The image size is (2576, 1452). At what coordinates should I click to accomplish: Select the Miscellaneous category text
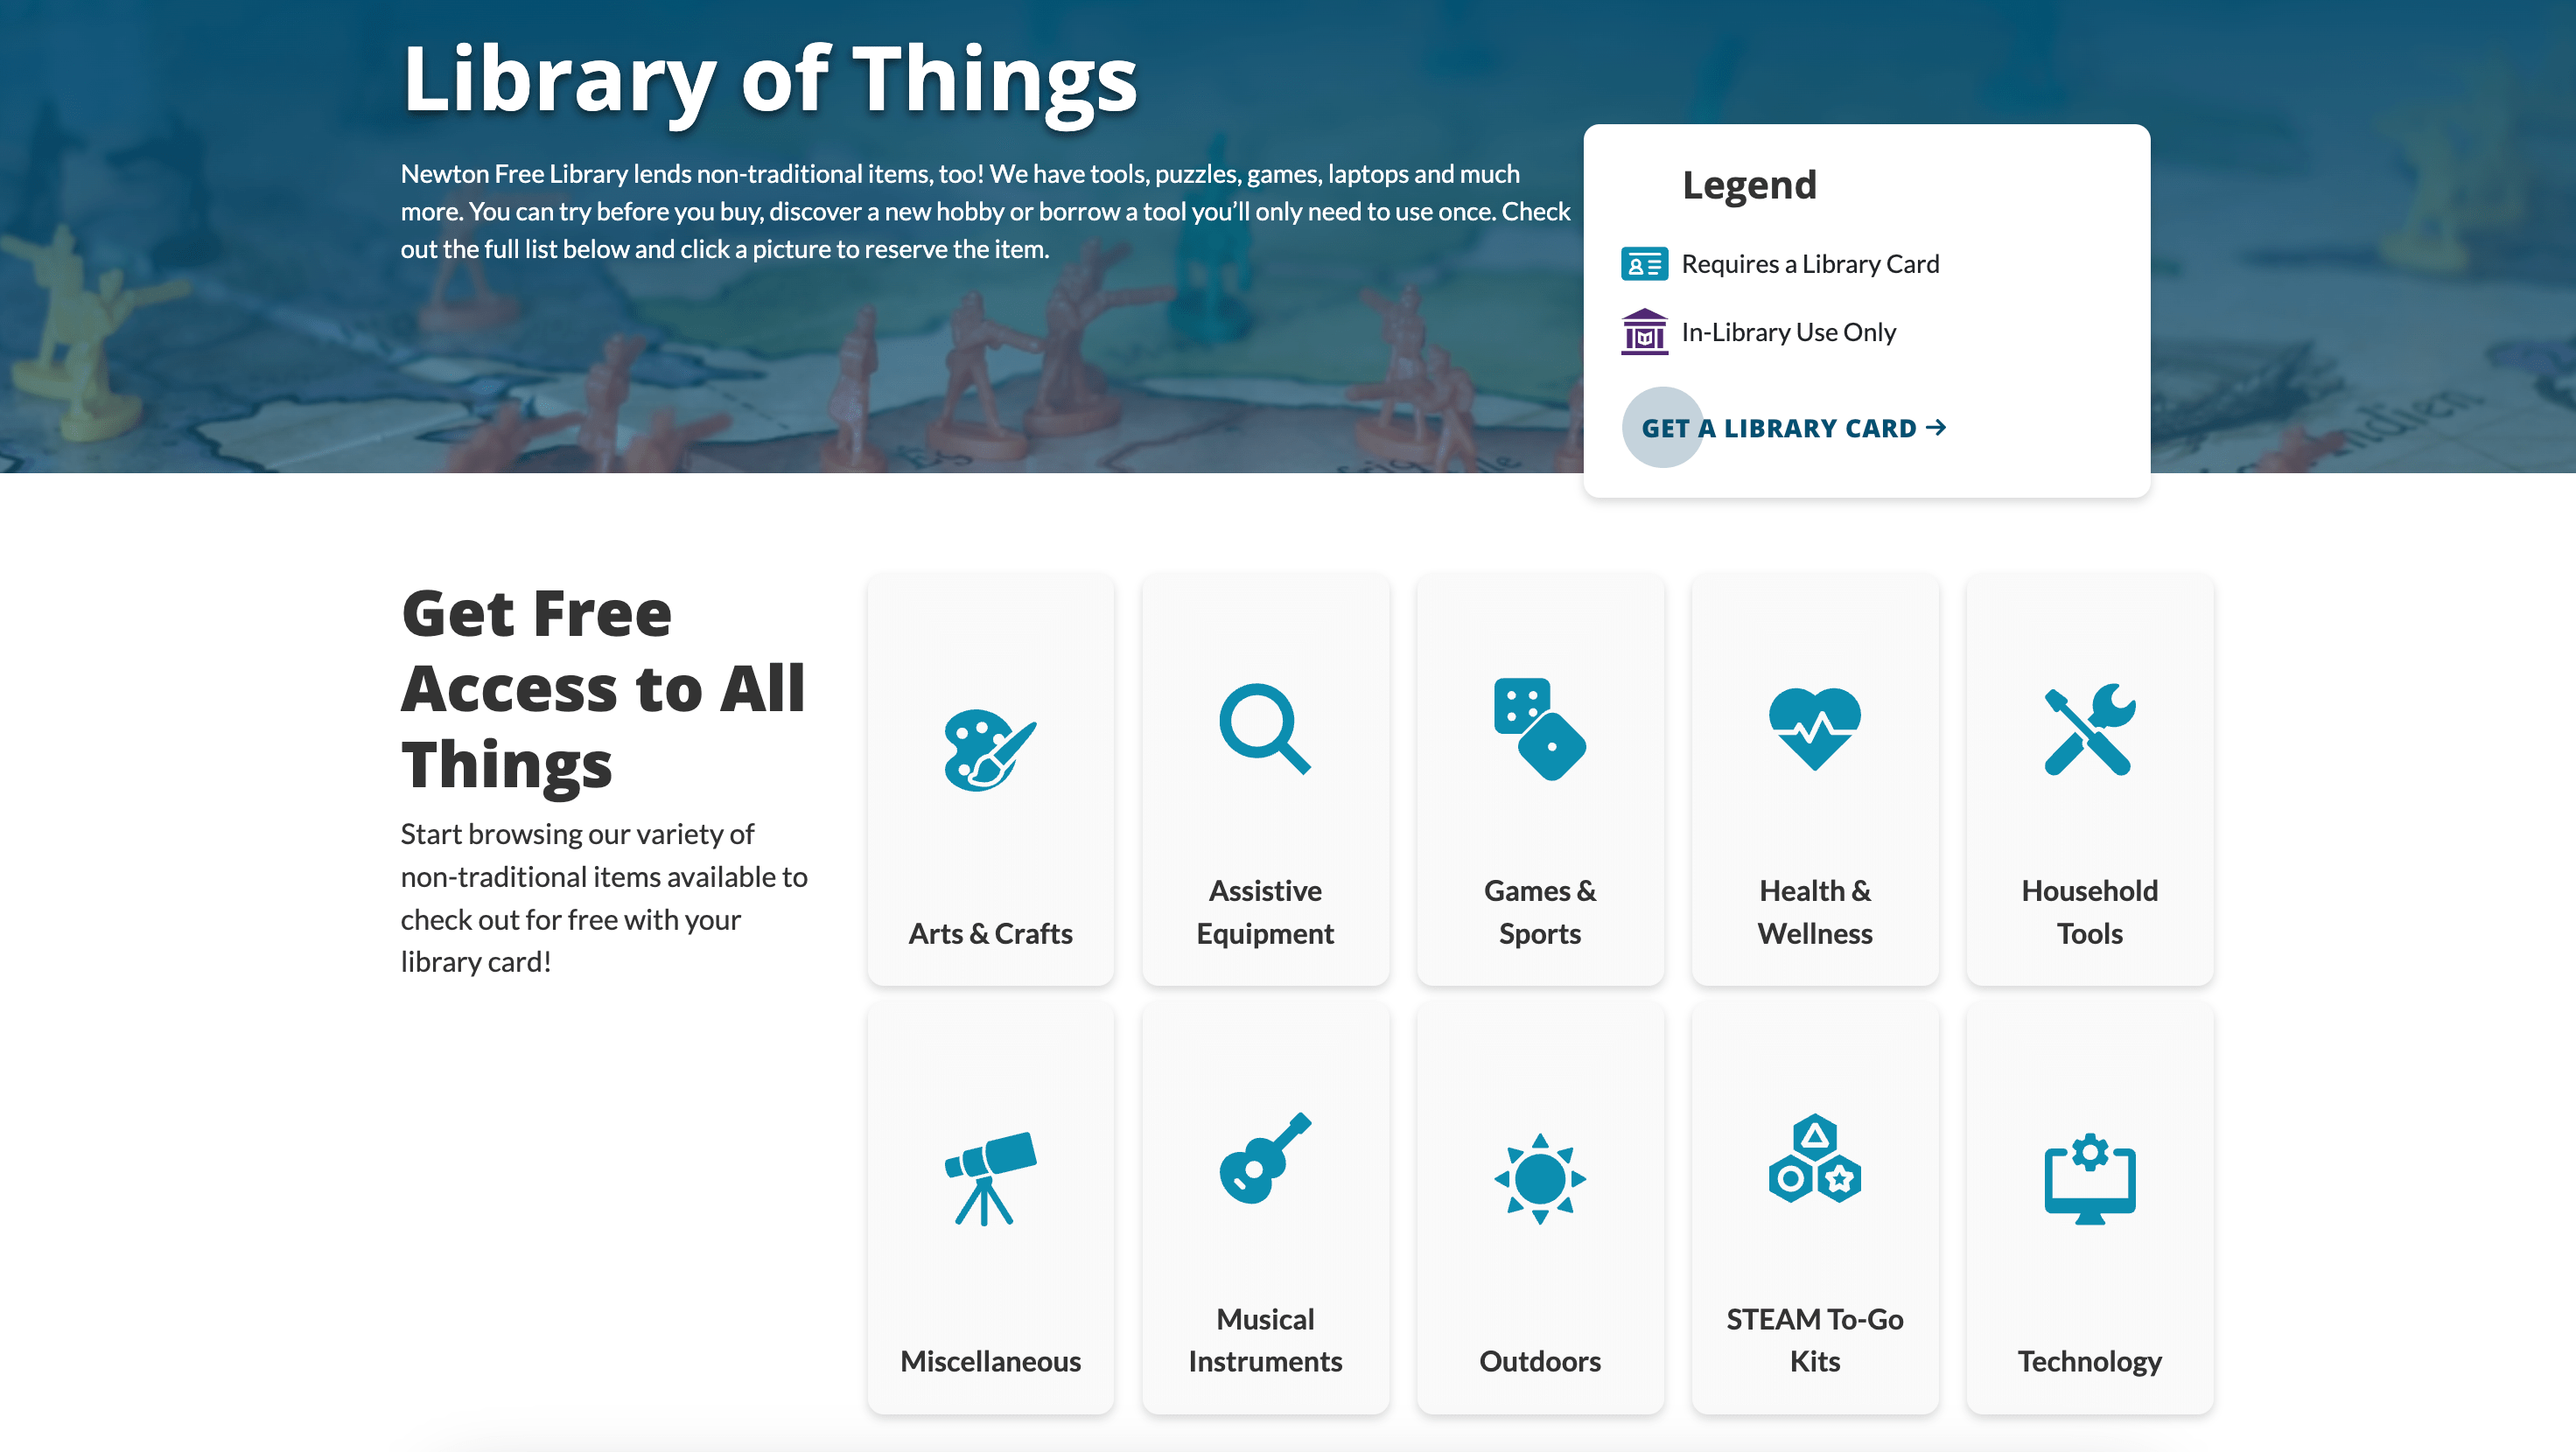point(990,1361)
